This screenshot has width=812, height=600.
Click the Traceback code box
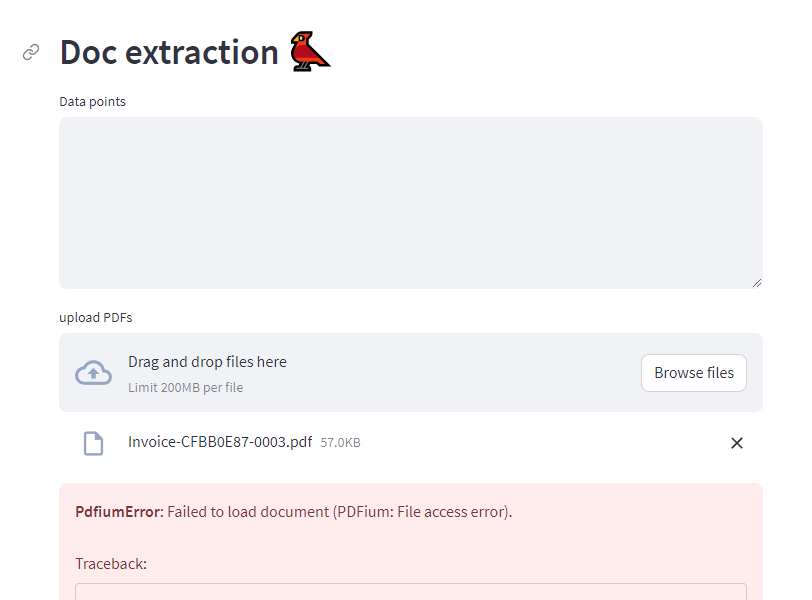pos(410,592)
